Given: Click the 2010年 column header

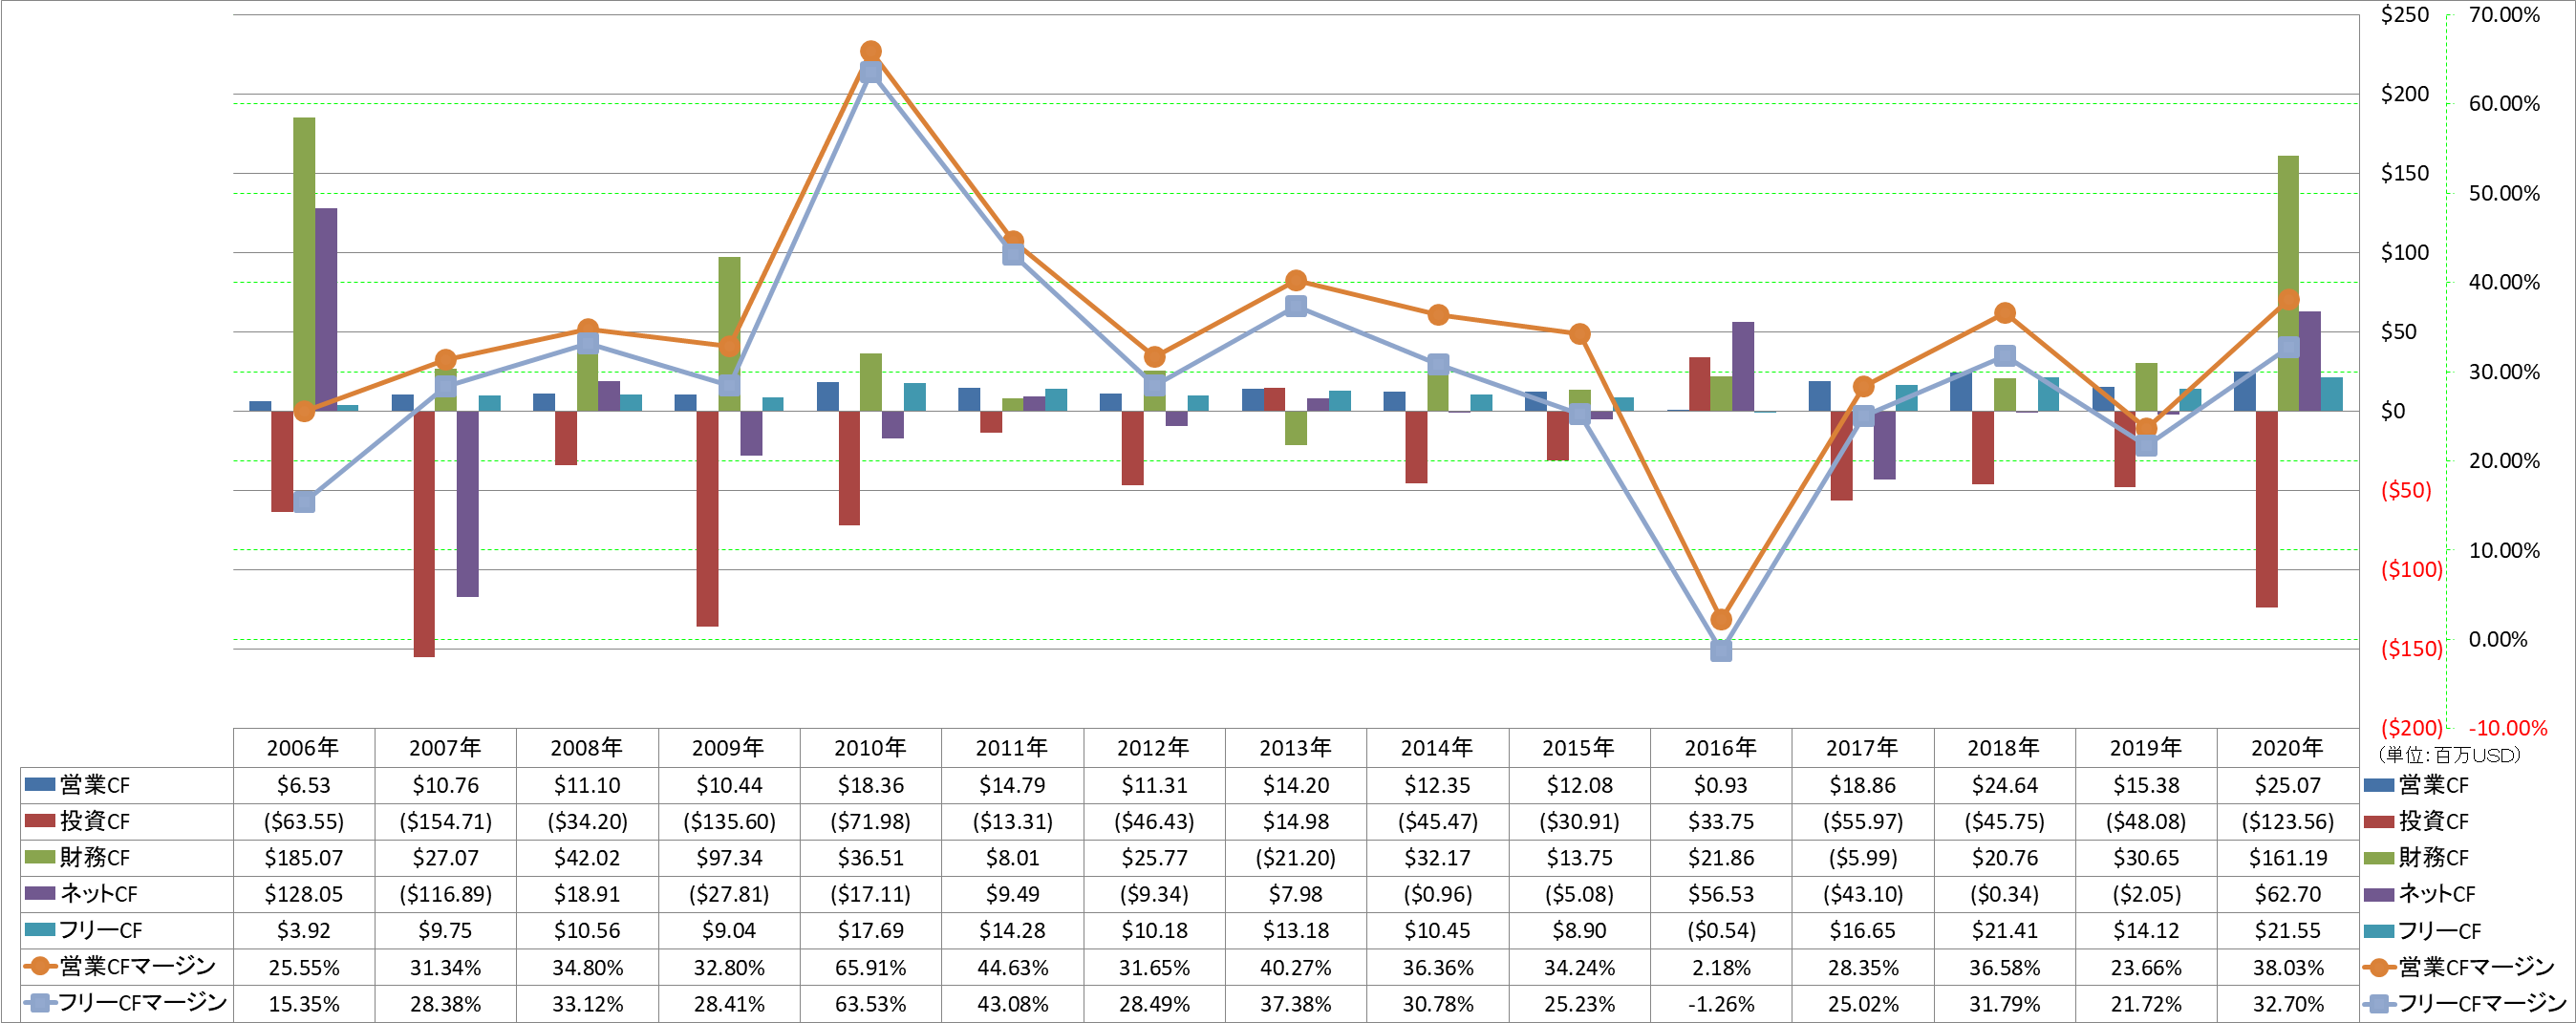Looking at the screenshot, I should pyautogui.click(x=870, y=748).
